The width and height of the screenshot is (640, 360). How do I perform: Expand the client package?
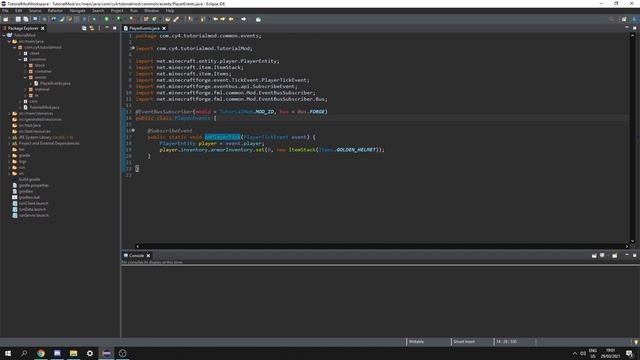pyautogui.click(x=20, y=53)
